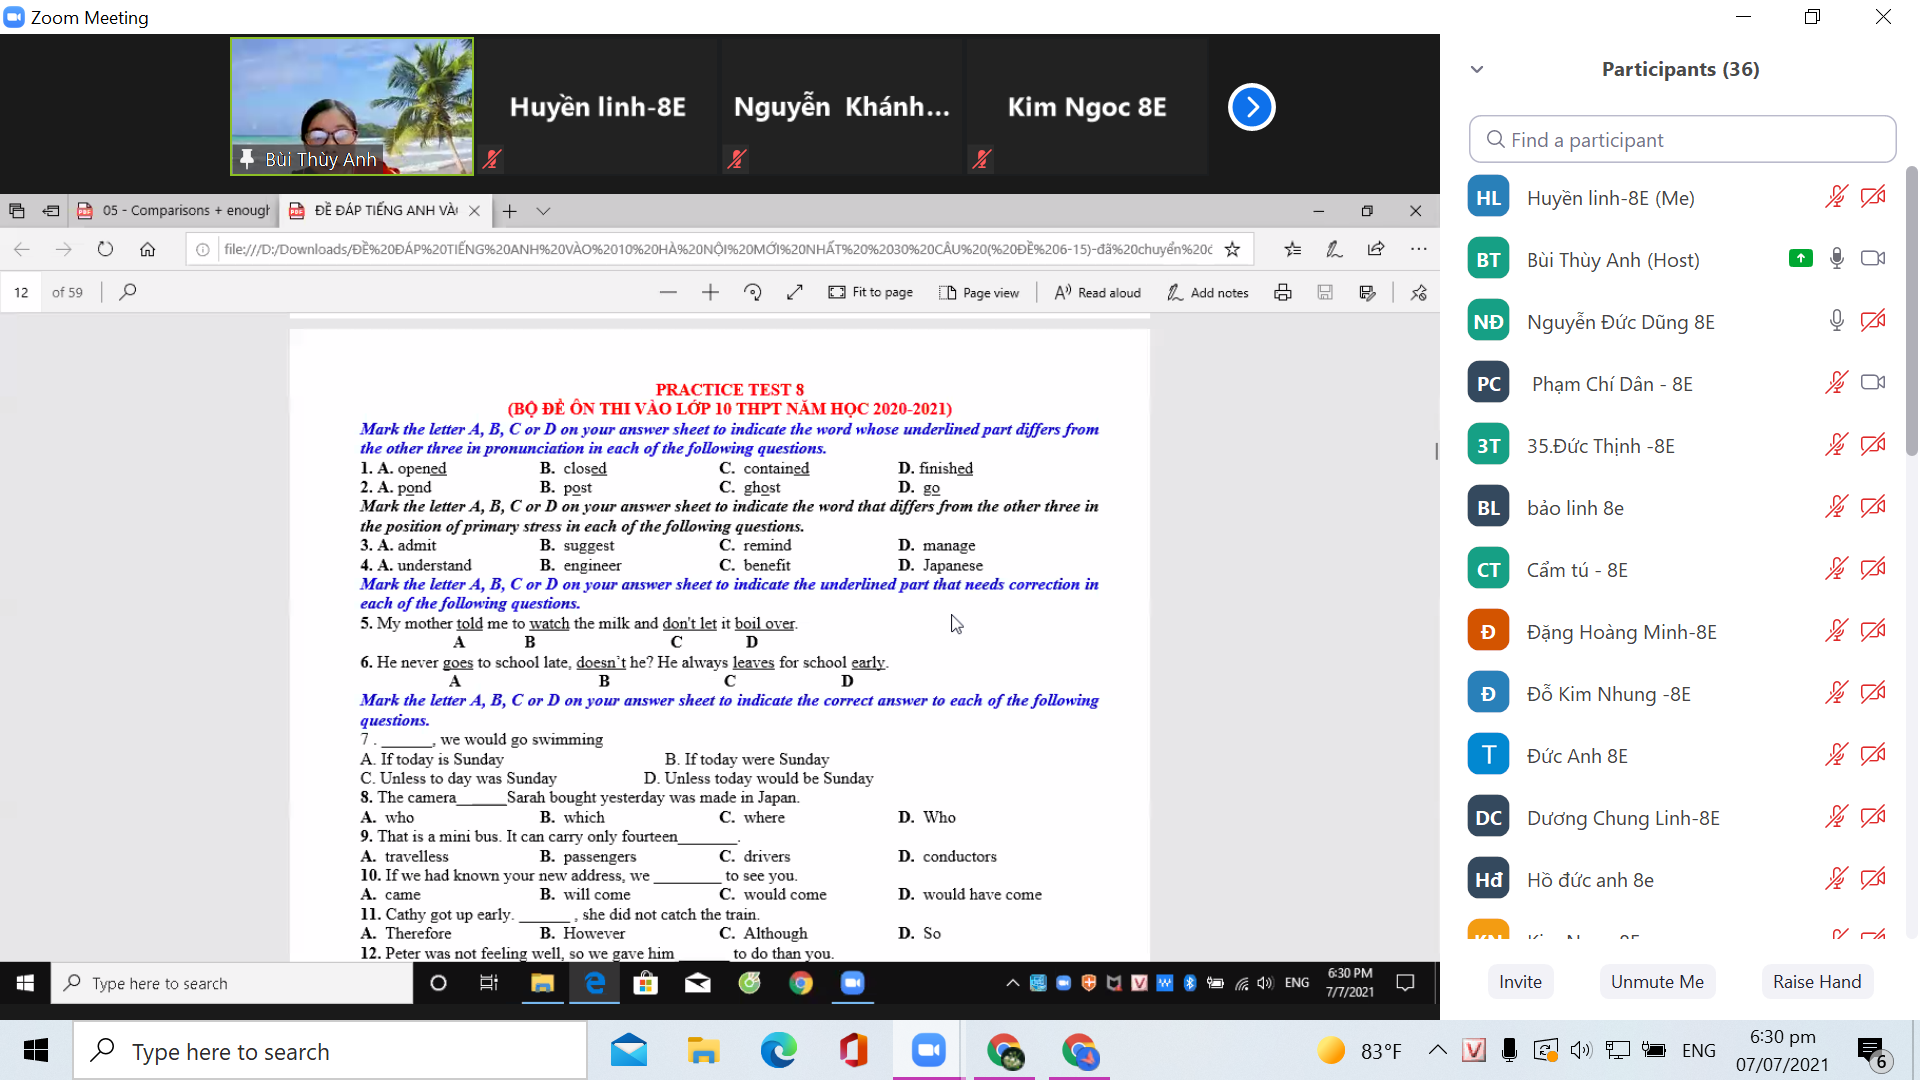Click the favorite star in address bar

coord(1232,249)
